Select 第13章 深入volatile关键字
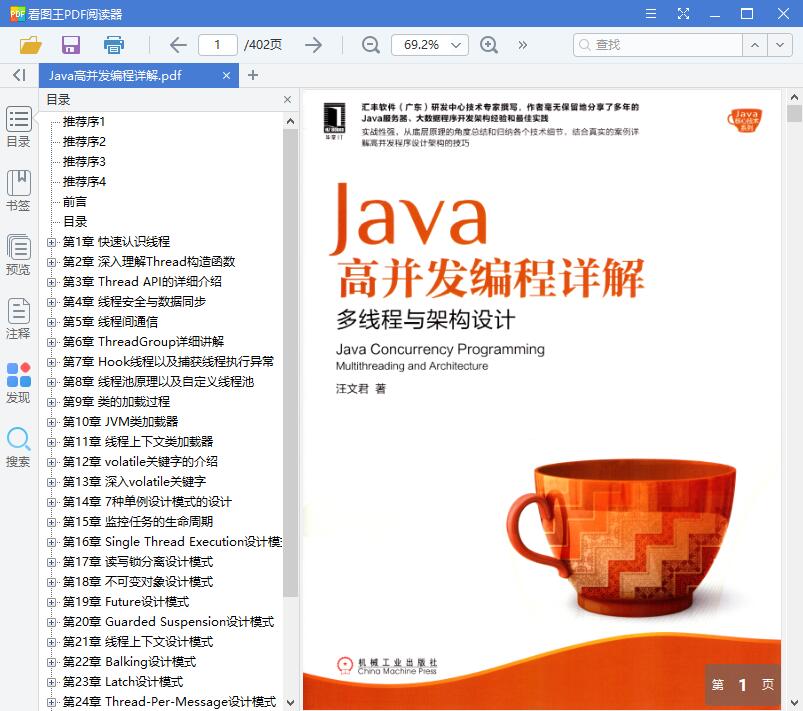Image resolution: width=803 pixels, height=711 pixels. pos(134,482)
